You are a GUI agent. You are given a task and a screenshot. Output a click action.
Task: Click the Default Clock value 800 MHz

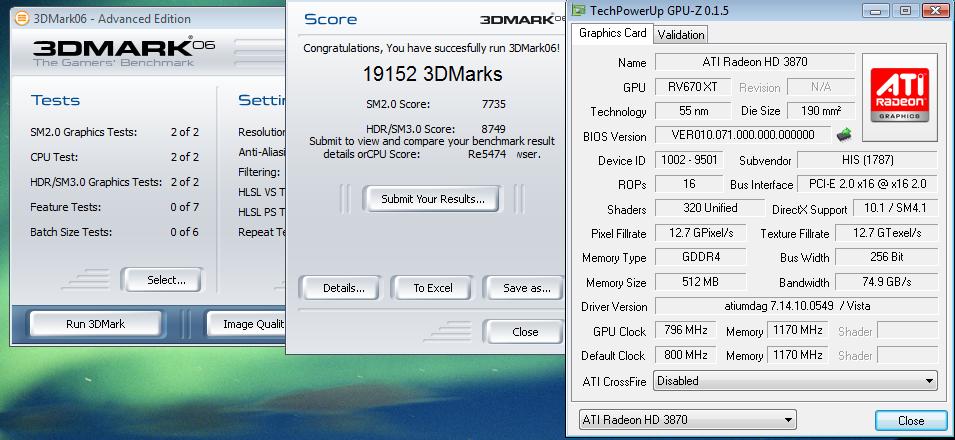click(x=686, y=355)
